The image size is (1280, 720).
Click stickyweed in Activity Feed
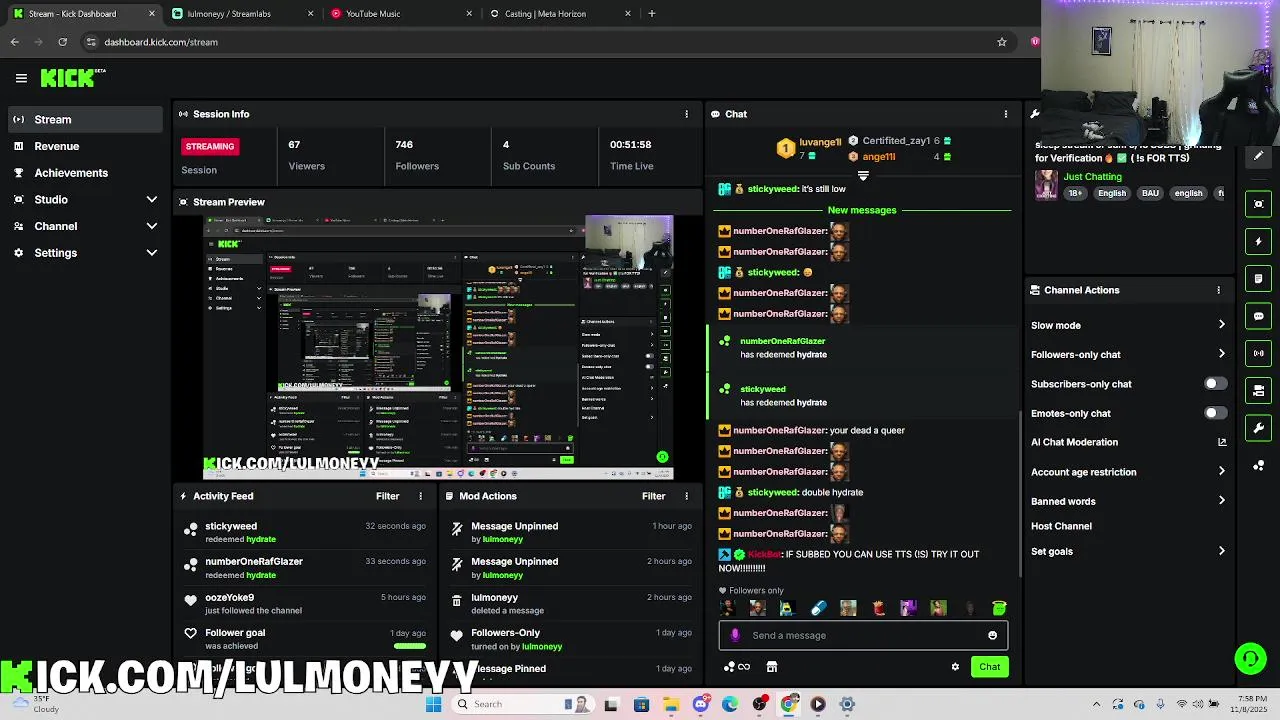click(231, 526)
